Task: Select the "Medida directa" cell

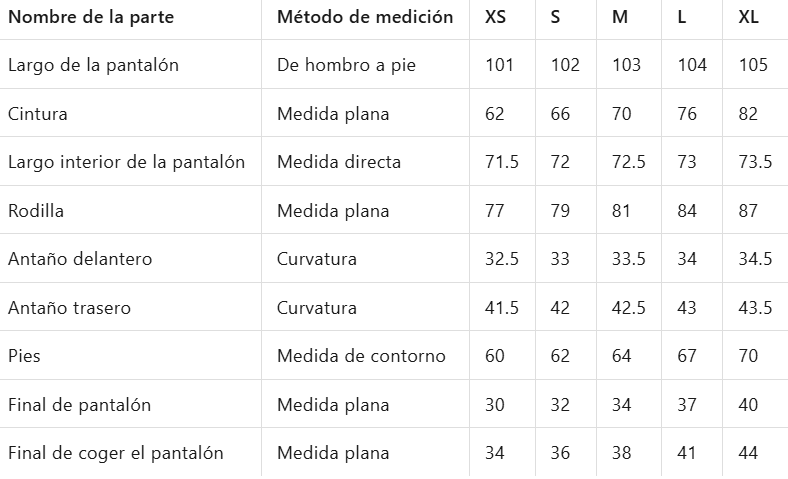Action: click(339, 162)
